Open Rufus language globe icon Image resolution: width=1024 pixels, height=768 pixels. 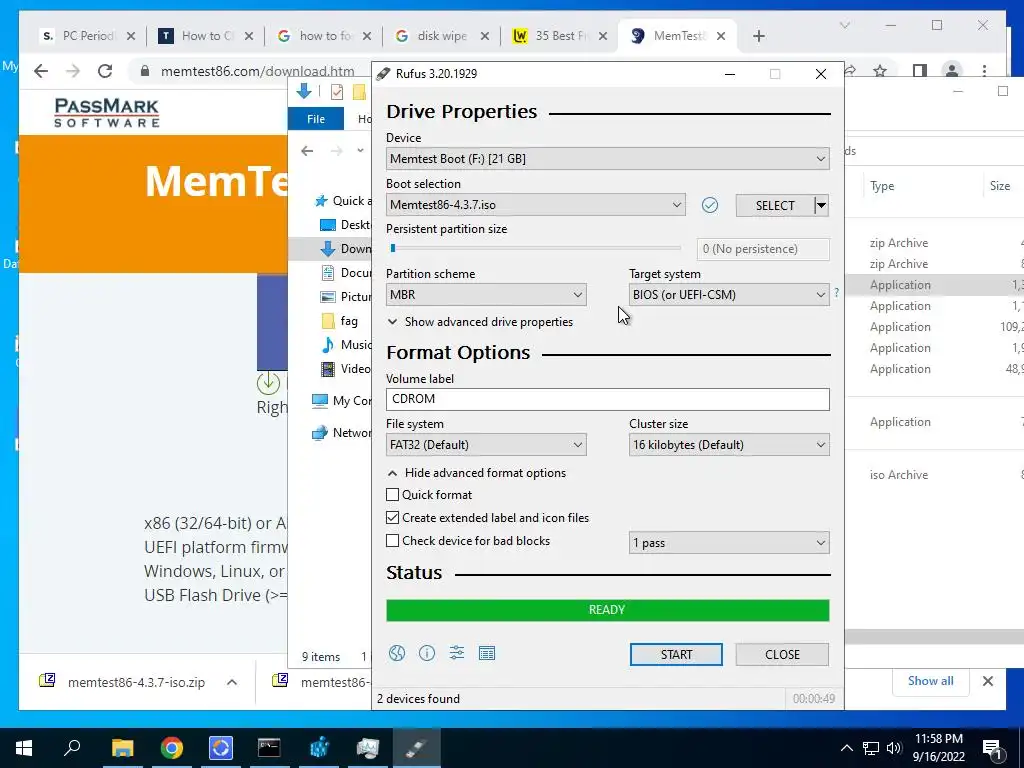[397, 653]
